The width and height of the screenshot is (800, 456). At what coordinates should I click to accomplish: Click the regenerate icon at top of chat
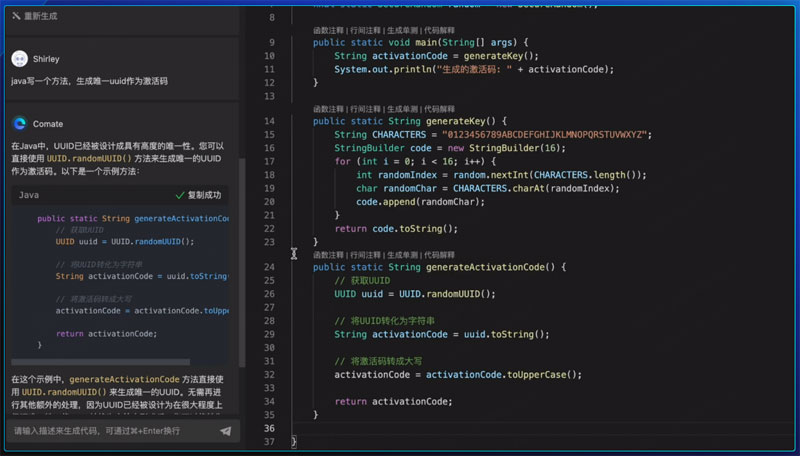16,18
